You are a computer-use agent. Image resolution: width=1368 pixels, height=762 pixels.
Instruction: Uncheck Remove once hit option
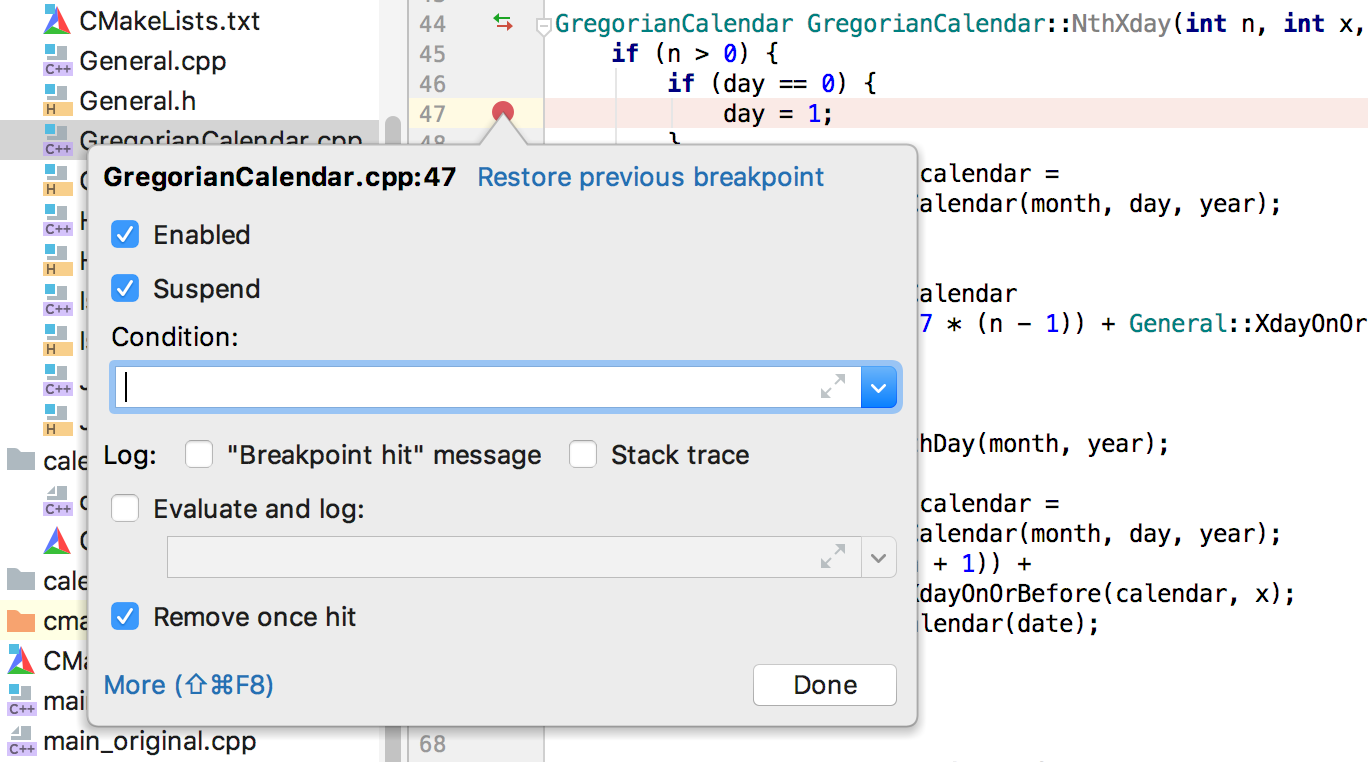(125, 617)
